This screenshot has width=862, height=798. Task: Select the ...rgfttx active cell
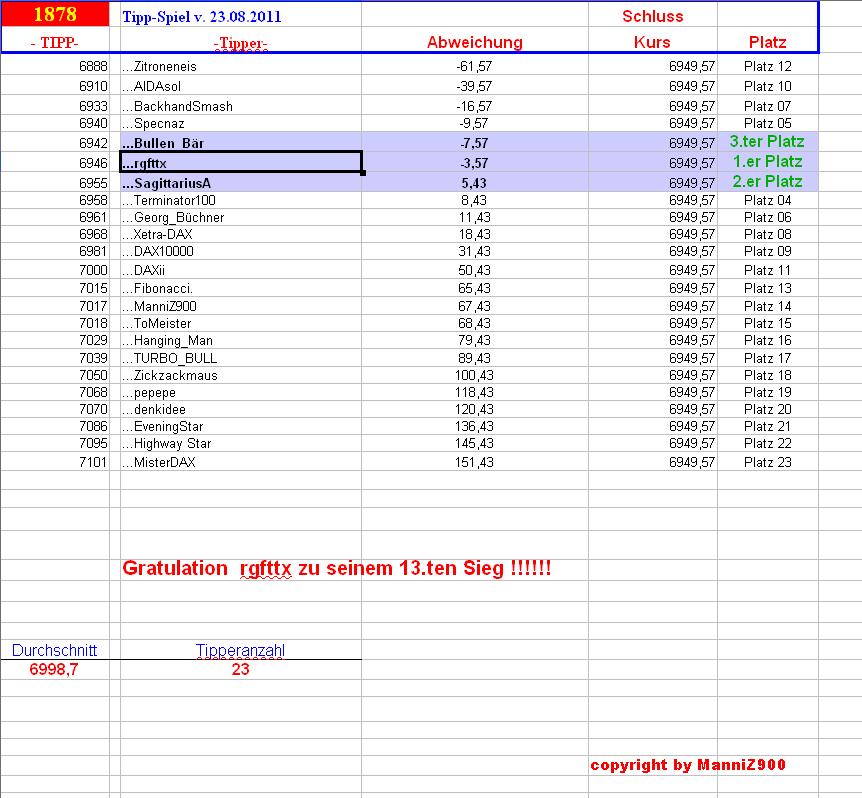click(241, 162)
